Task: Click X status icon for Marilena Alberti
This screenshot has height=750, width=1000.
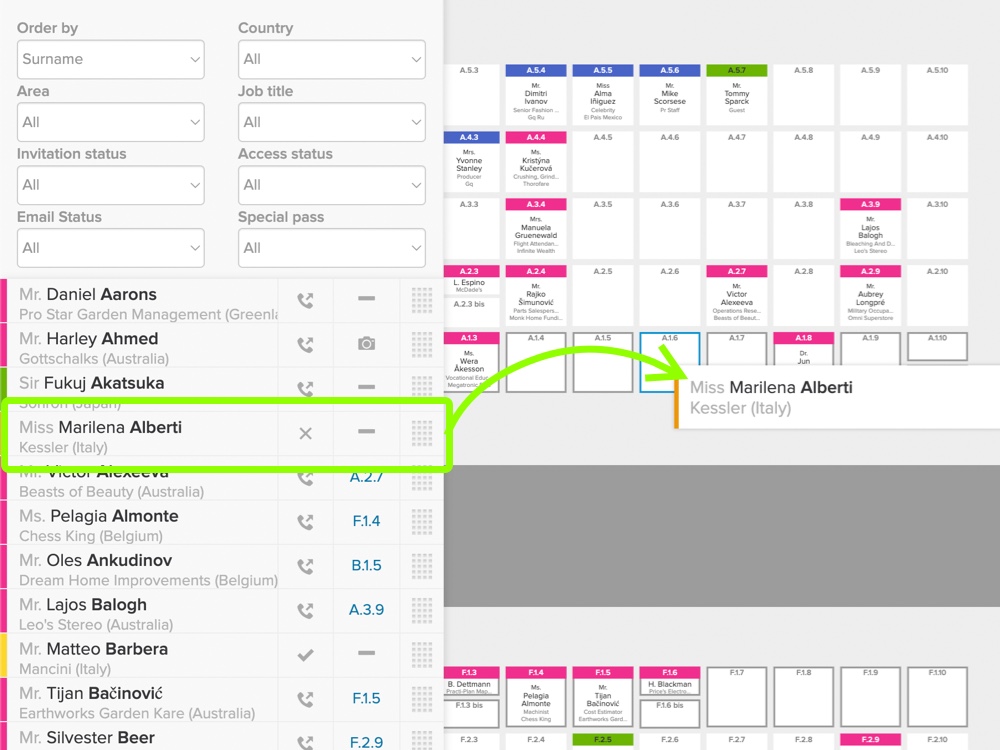Action: click(305, 434)
